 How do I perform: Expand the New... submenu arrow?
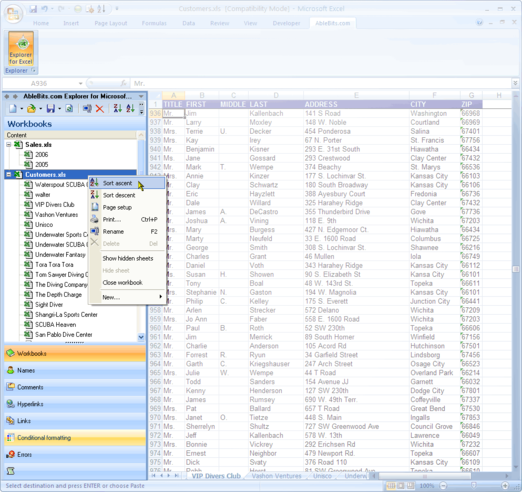pos(161,297)
